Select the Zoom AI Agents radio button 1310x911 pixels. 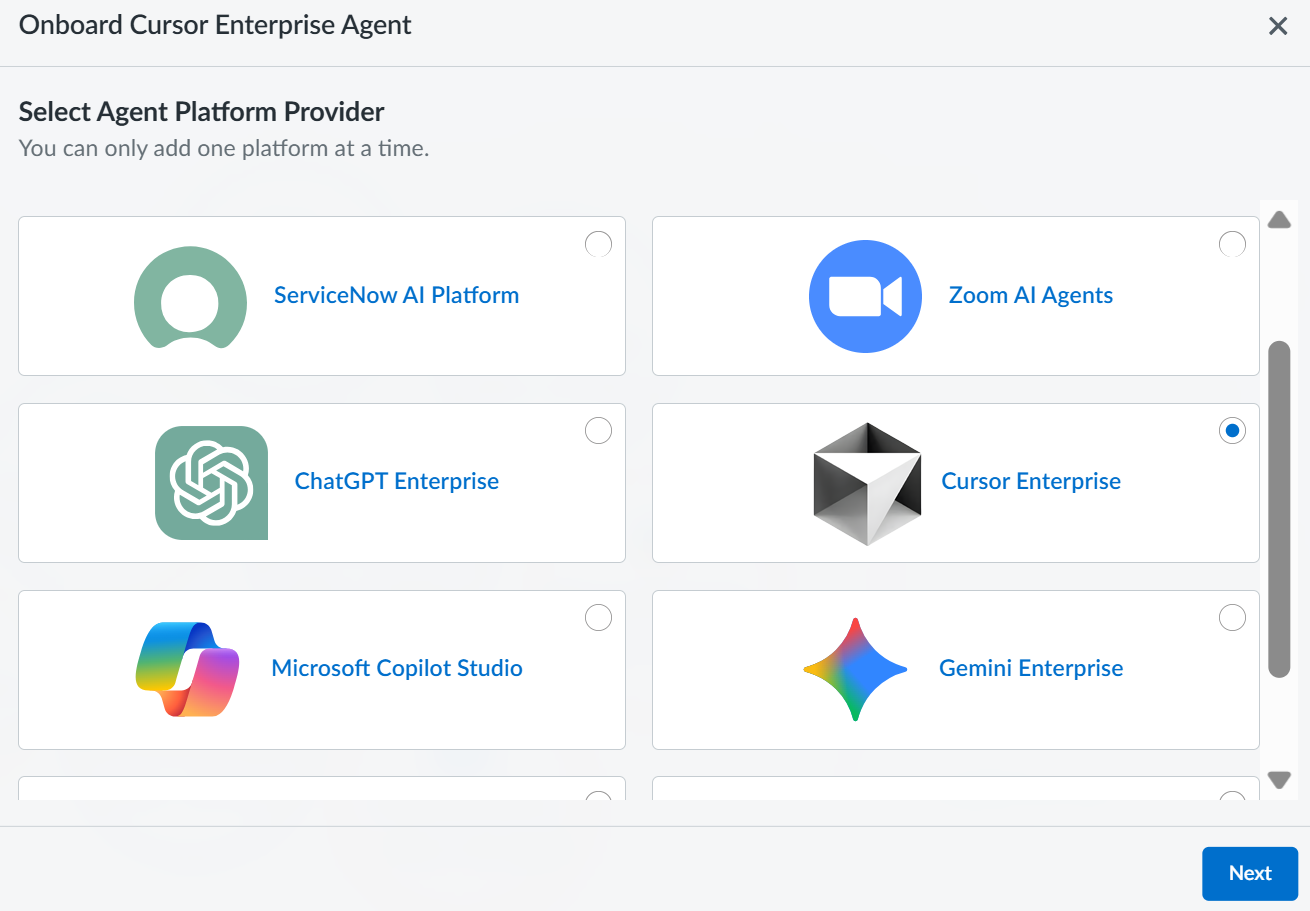click(1232, 244)
